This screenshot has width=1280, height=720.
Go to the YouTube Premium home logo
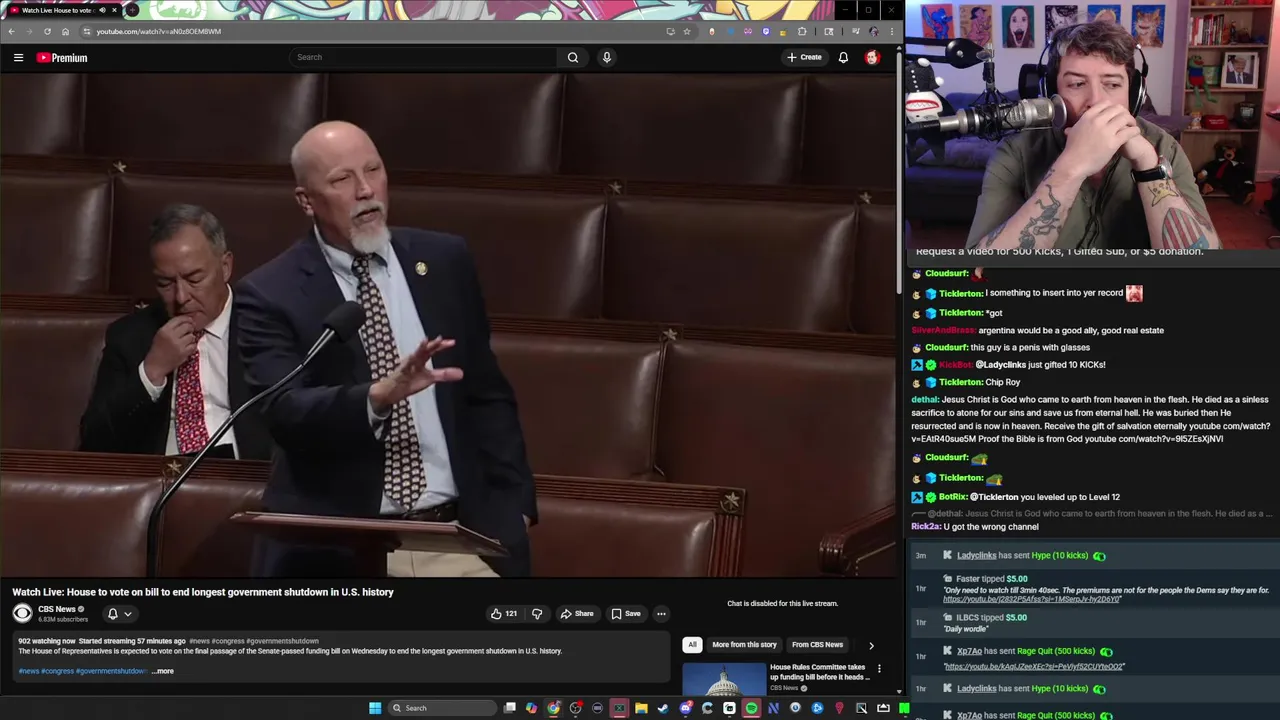point(62,58)
